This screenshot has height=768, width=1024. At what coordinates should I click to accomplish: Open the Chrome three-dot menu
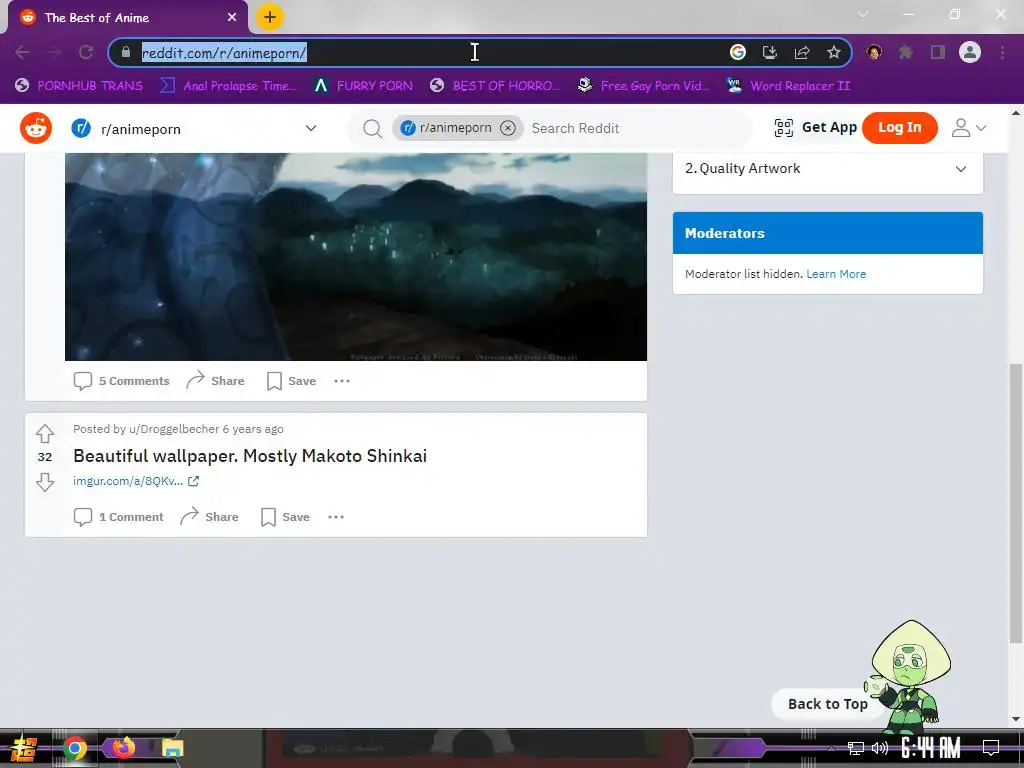point(1002,52)
